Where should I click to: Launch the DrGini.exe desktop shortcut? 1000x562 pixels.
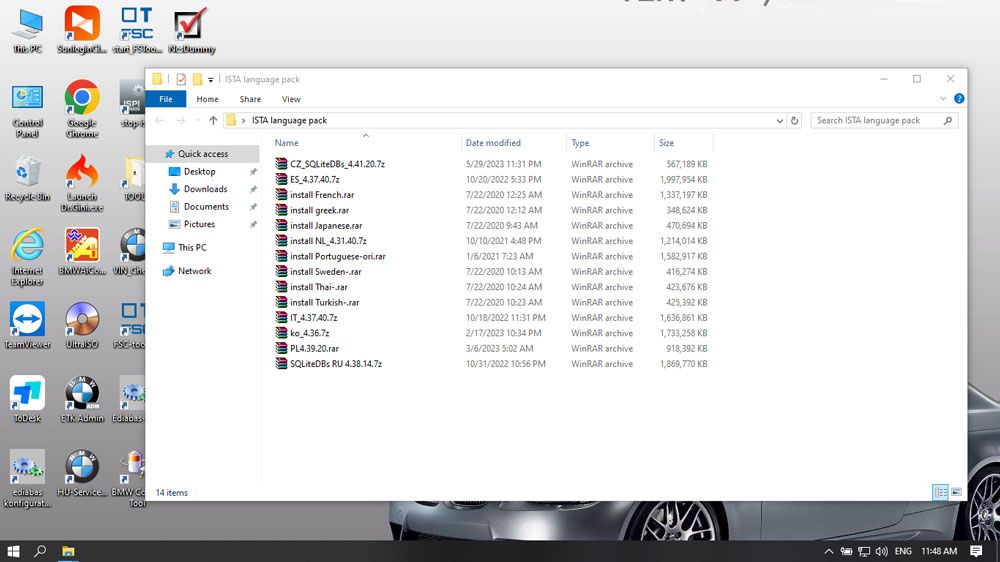(82, 184)
